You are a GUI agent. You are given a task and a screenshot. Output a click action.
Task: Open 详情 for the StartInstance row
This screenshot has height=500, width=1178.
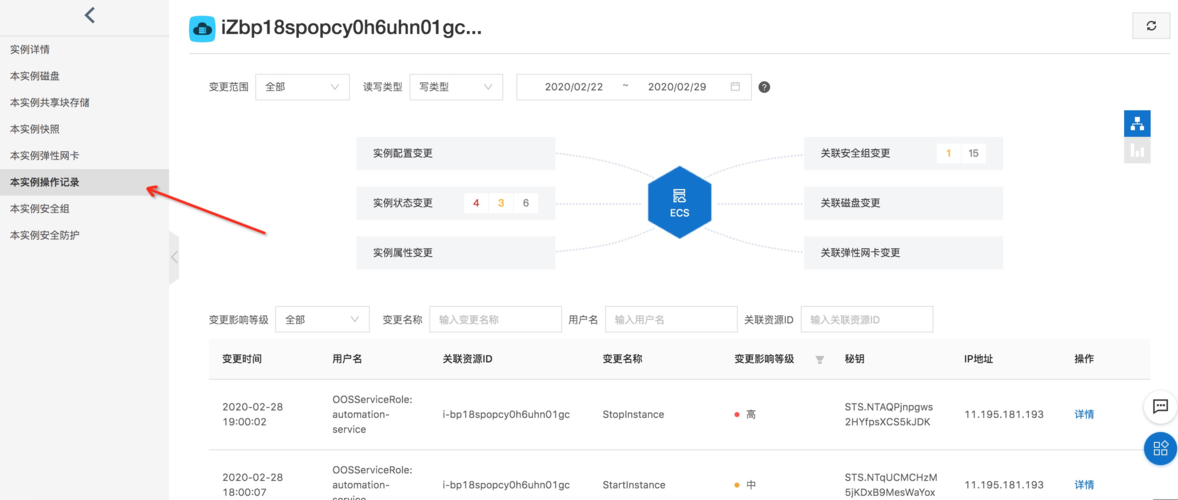click(x=1084, y=485)
